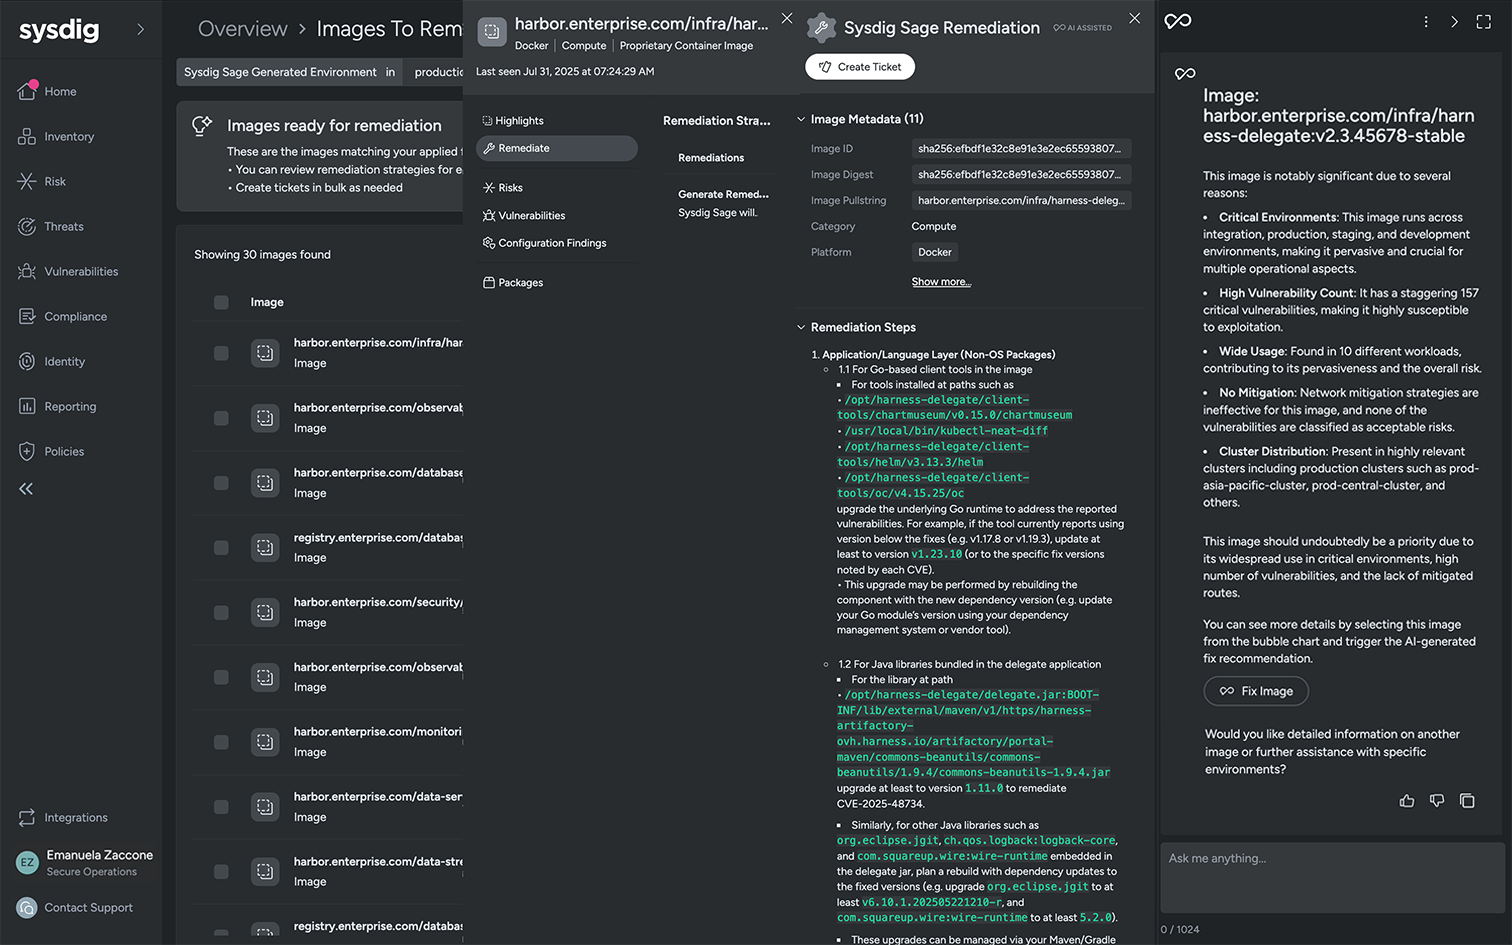1512x945 pixels.
Task: Check harbor.enterprise.com/security row checkbox
Action: pos(221,613)
